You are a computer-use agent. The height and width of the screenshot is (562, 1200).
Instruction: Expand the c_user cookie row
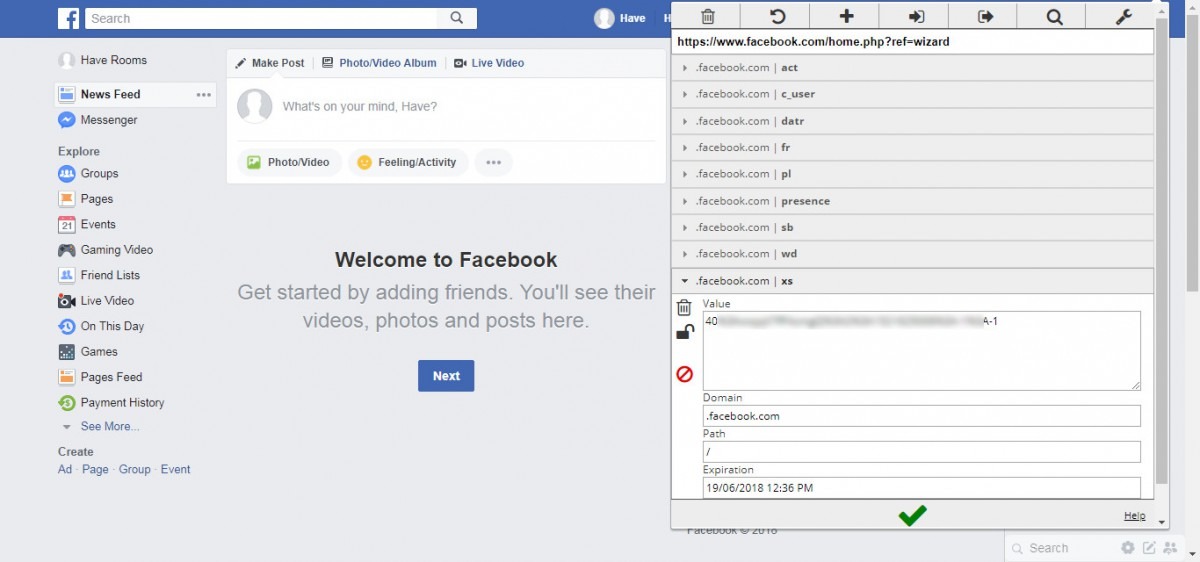coord(912,94)
